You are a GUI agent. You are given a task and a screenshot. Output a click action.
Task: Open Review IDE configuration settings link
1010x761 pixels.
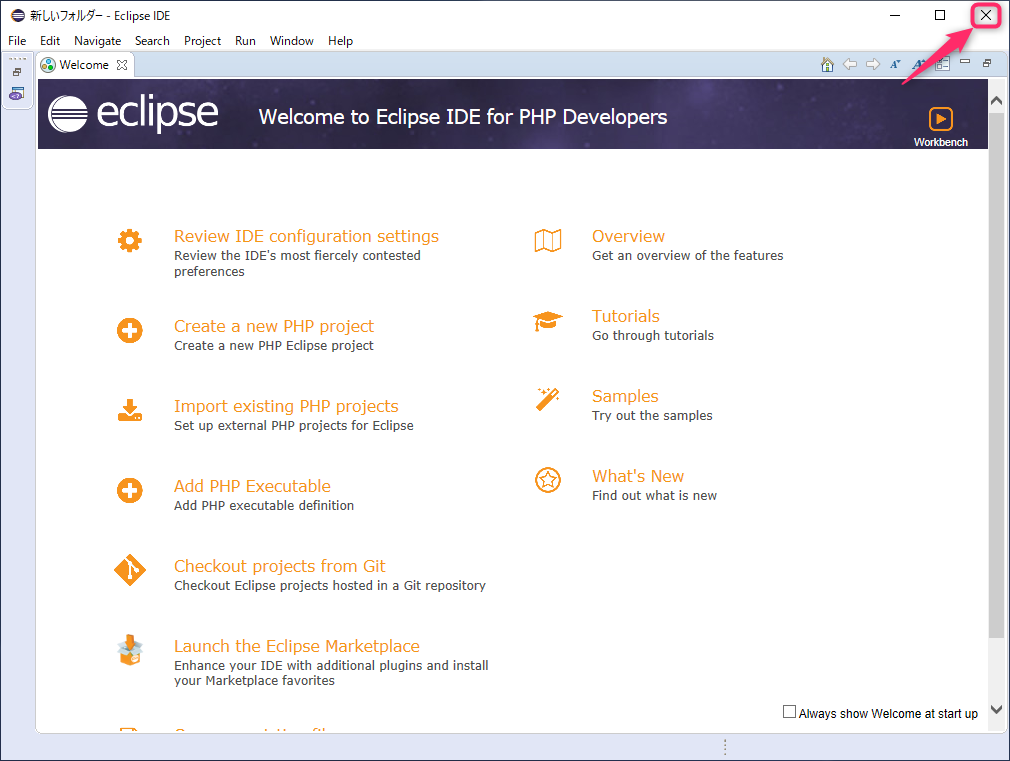coord(306,236)
